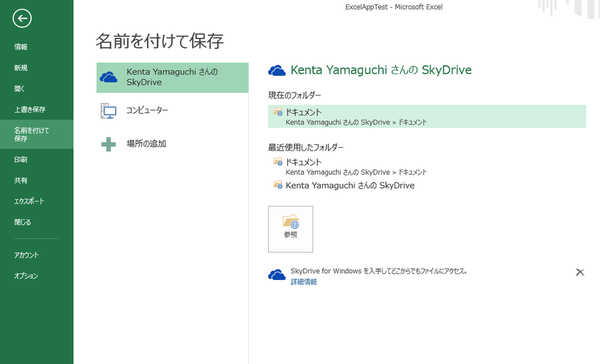The height and width of the screenshot is (364, 600).
Task: Select Kenta Yamaguchi さんの SkyDrive location
Action: pos(172,77)
